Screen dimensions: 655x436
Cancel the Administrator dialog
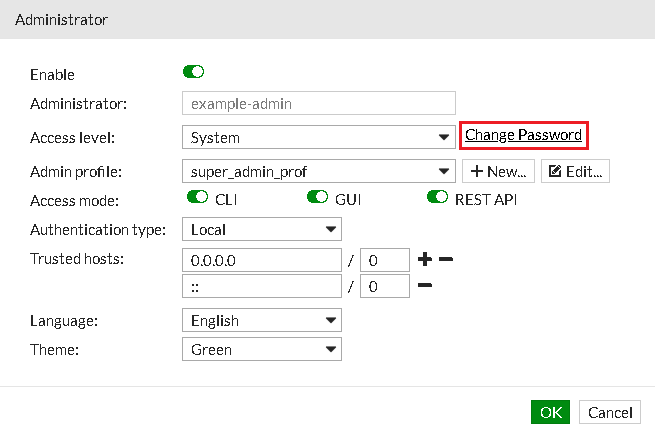tap(610, 412)
